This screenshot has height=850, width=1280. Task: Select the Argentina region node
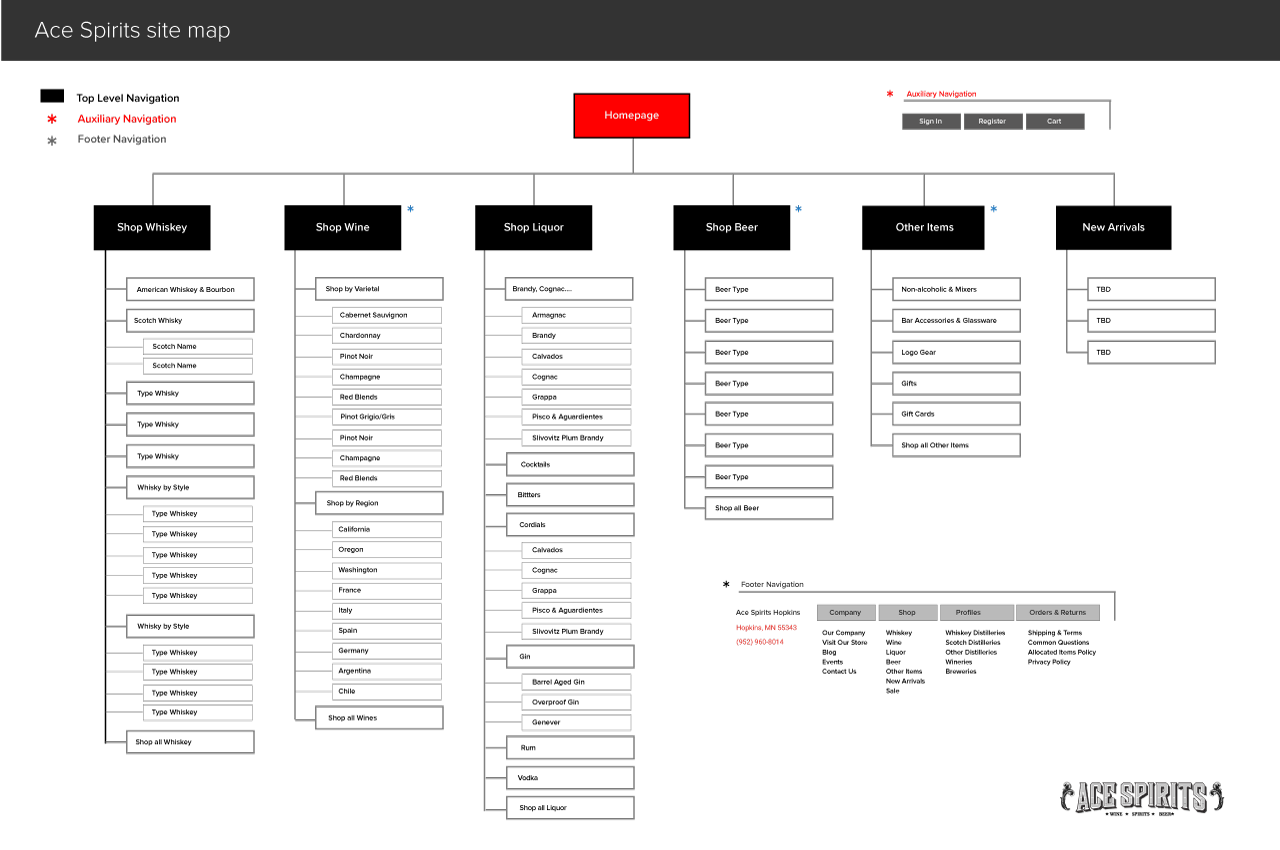coord(387,671)
